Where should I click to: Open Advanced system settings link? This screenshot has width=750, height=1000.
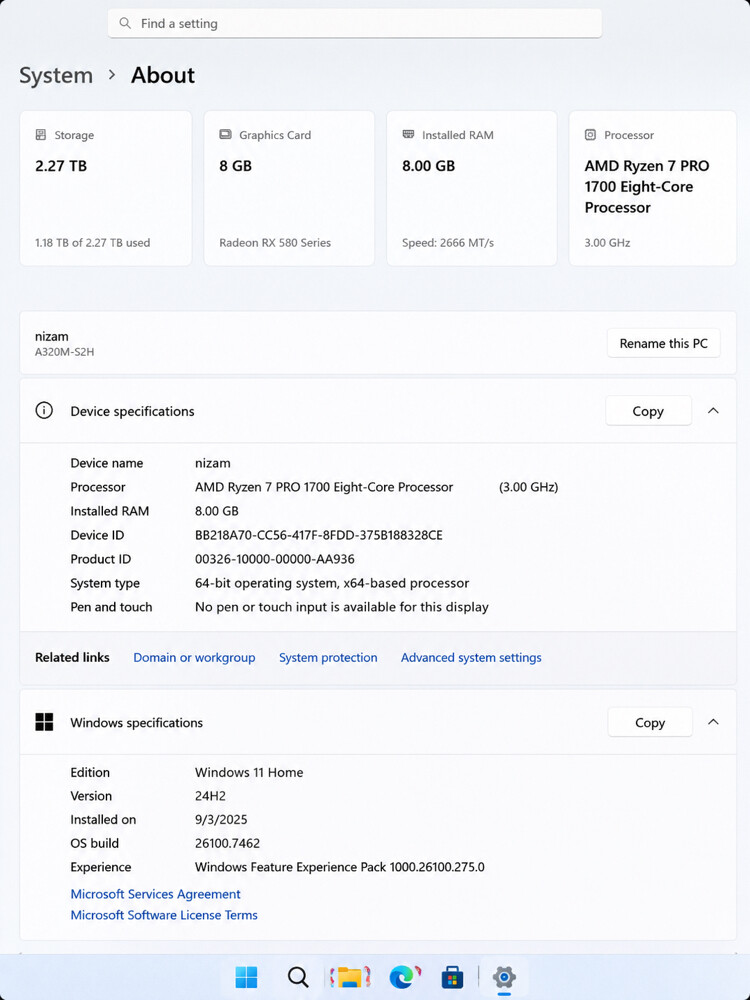[471, 658]
